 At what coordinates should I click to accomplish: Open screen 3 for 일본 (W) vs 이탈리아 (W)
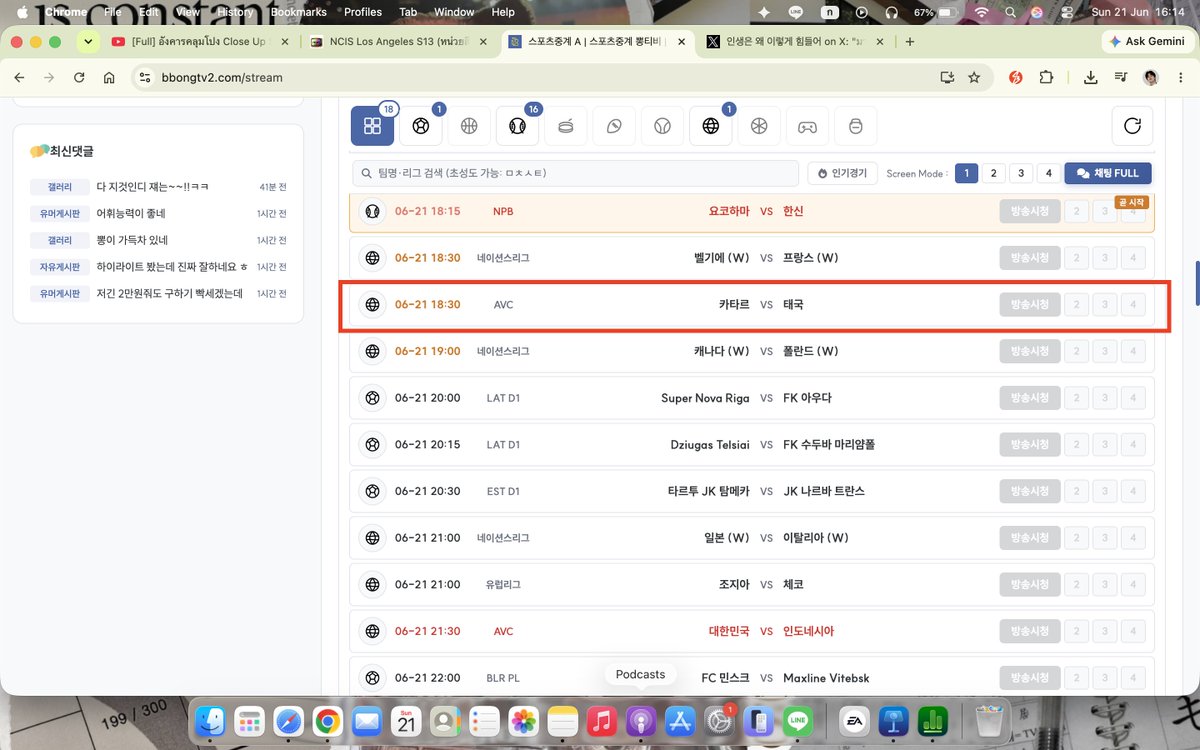(1105, 538)
